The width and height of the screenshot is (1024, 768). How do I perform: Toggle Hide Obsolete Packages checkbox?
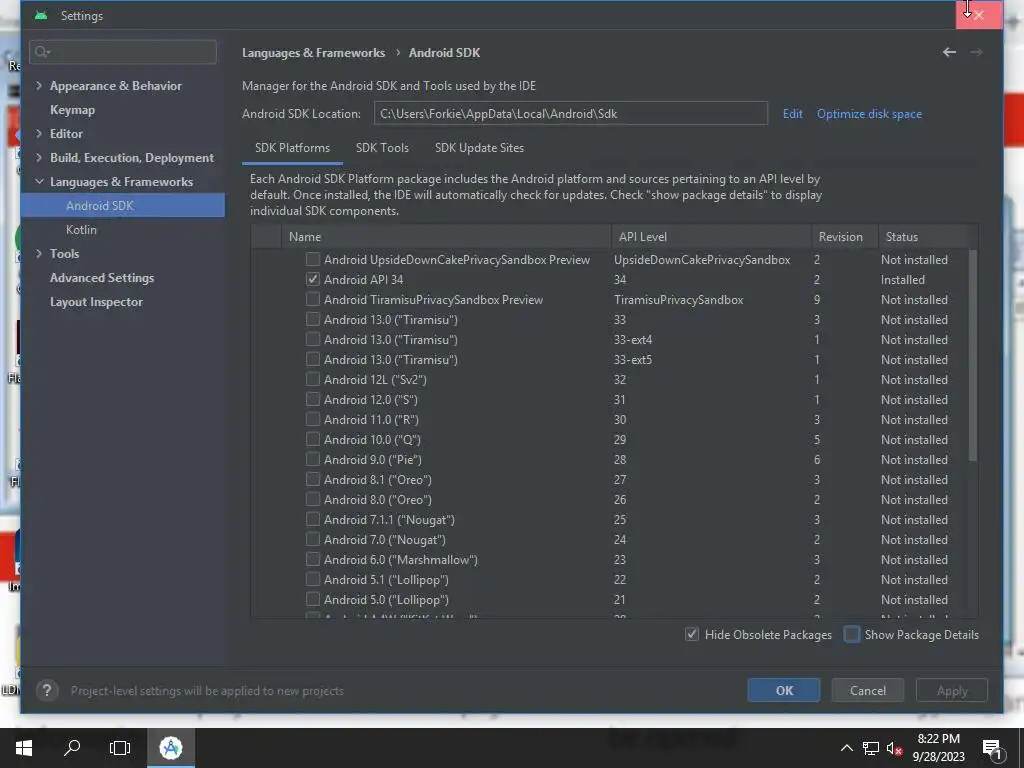[692, 634]
